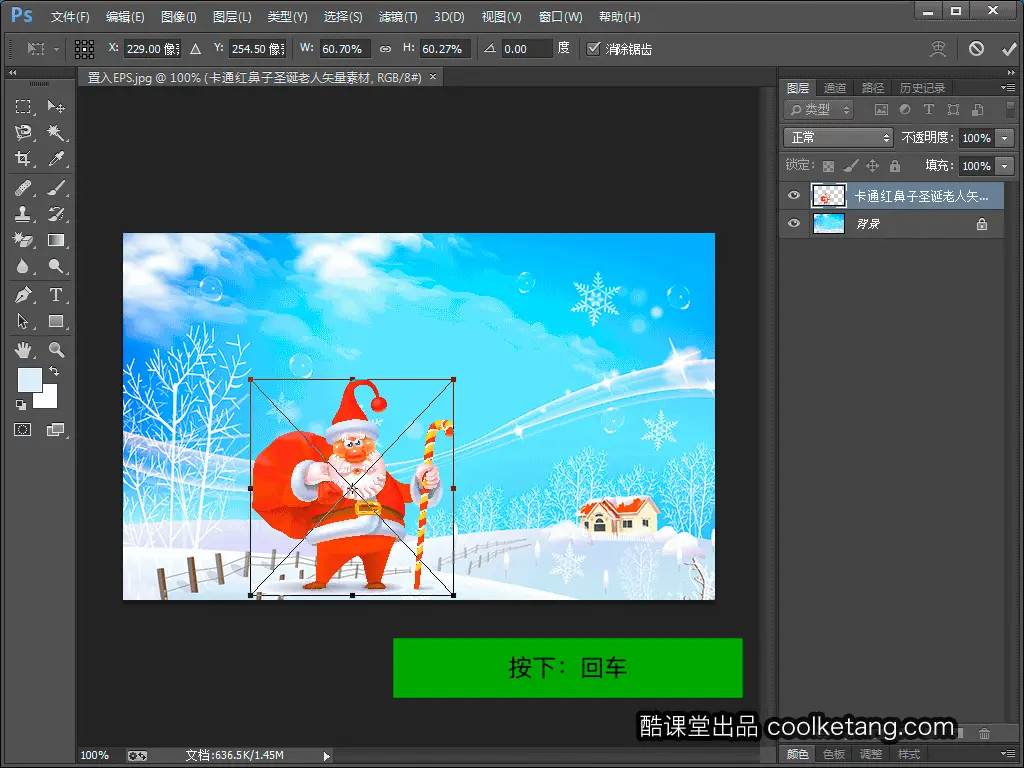Click the background color swatch
Viewport: 1024px width, 768px height.
48,400
